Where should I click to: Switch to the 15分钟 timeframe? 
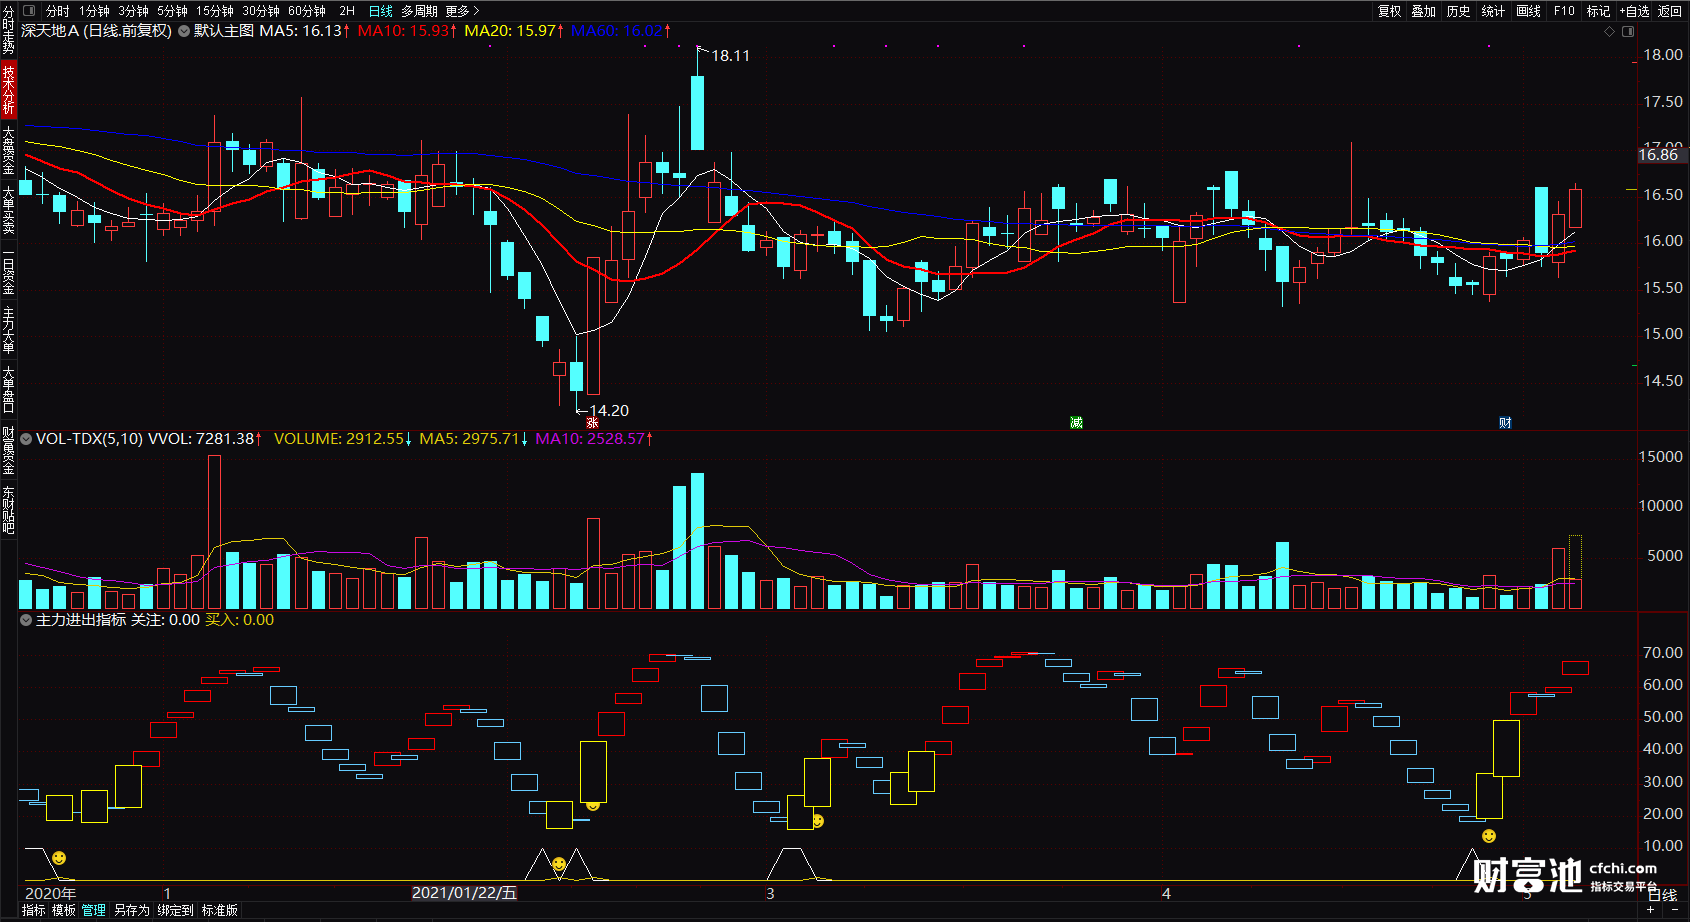pyautogui.click(x=215, y=11)
